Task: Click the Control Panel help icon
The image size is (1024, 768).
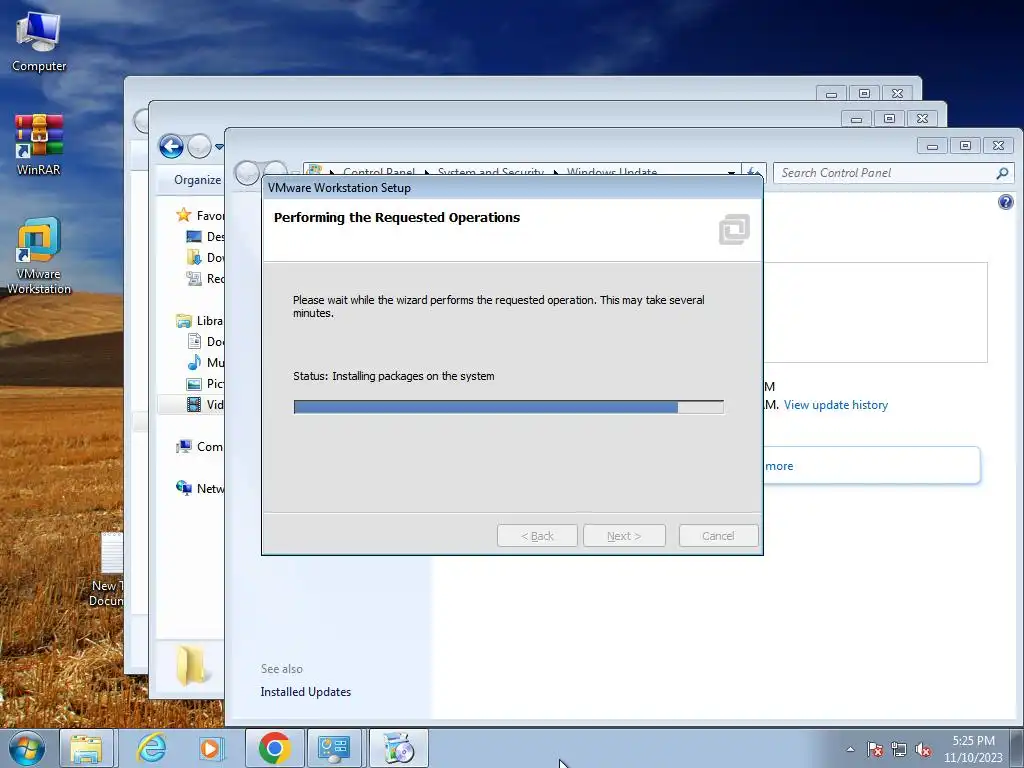Action: [1006, 202]
